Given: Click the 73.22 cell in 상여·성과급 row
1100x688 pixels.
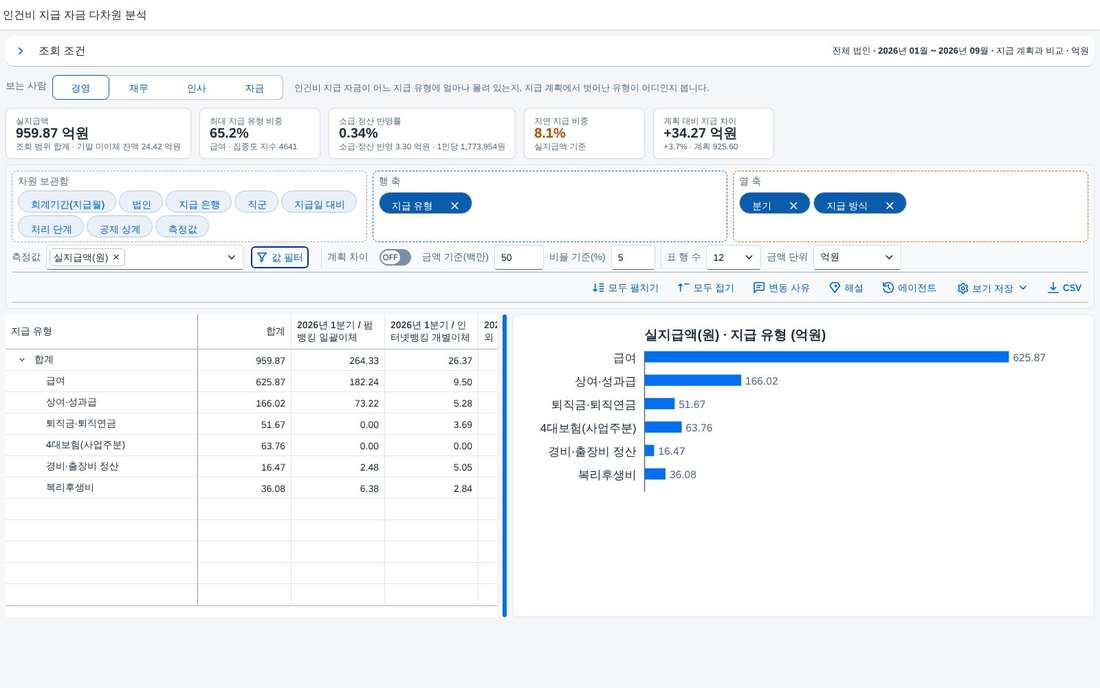Looking at the screenshot, I should point(337,403).
